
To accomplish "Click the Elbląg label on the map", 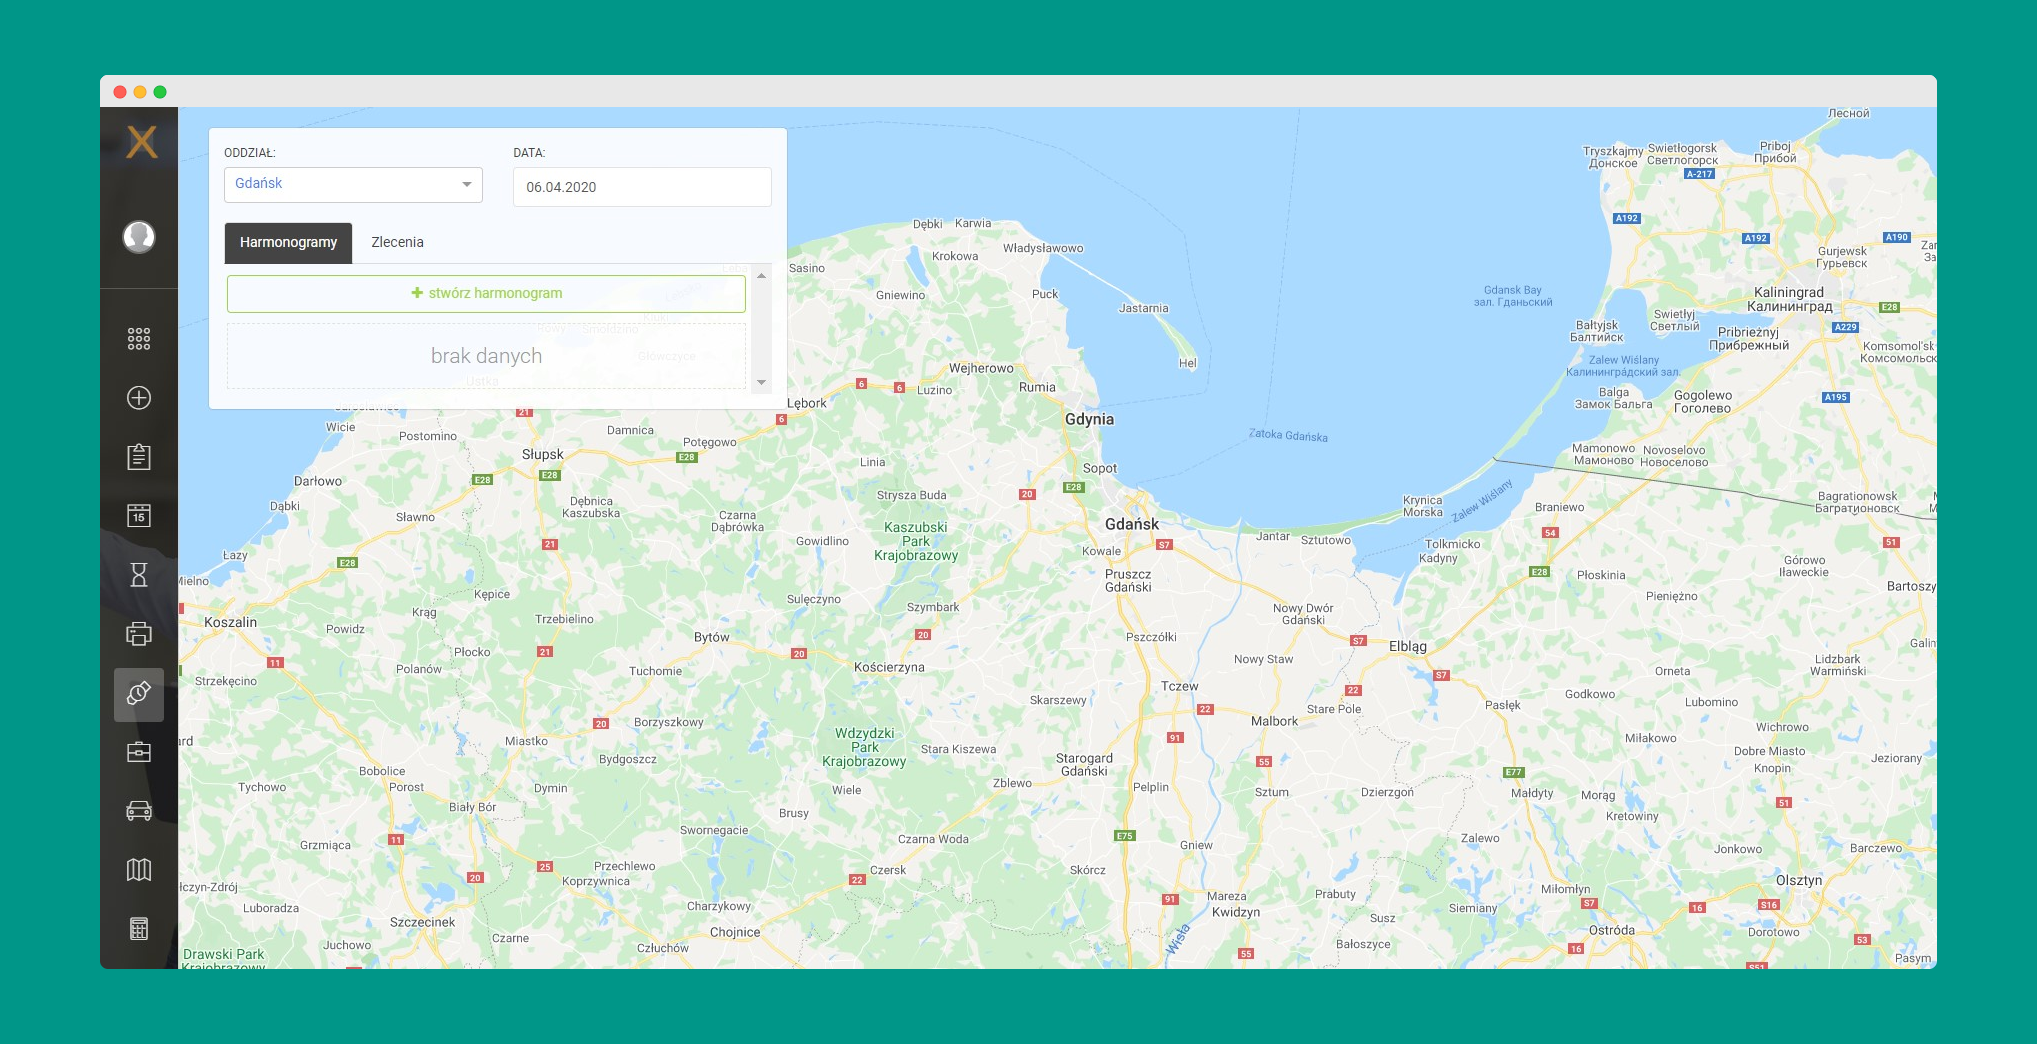I will 1407,647.
